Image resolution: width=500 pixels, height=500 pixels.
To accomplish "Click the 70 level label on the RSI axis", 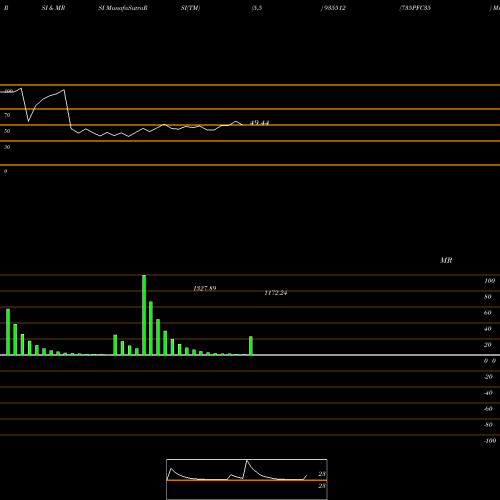I will (7, 115).
